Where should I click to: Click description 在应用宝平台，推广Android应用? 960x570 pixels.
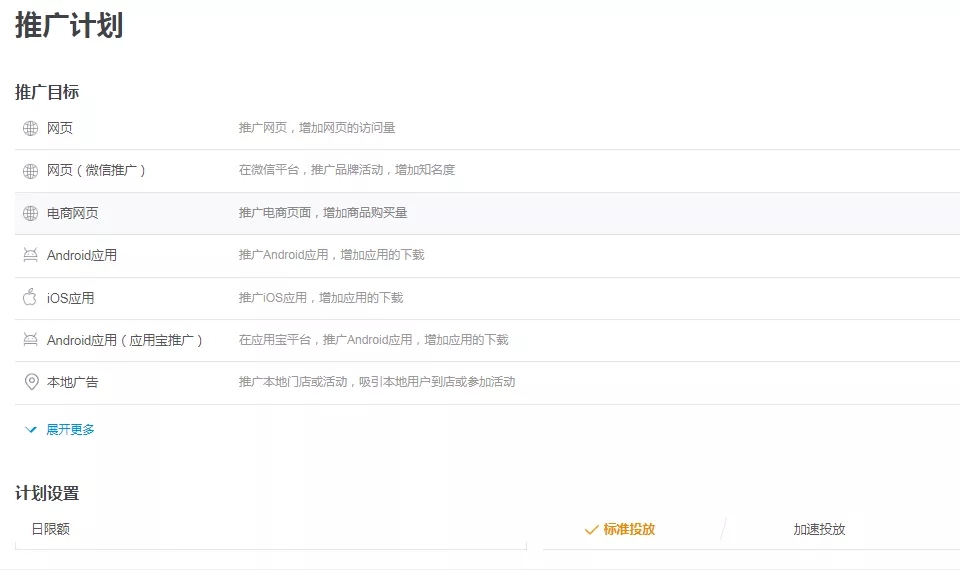(x=373, y=340)
